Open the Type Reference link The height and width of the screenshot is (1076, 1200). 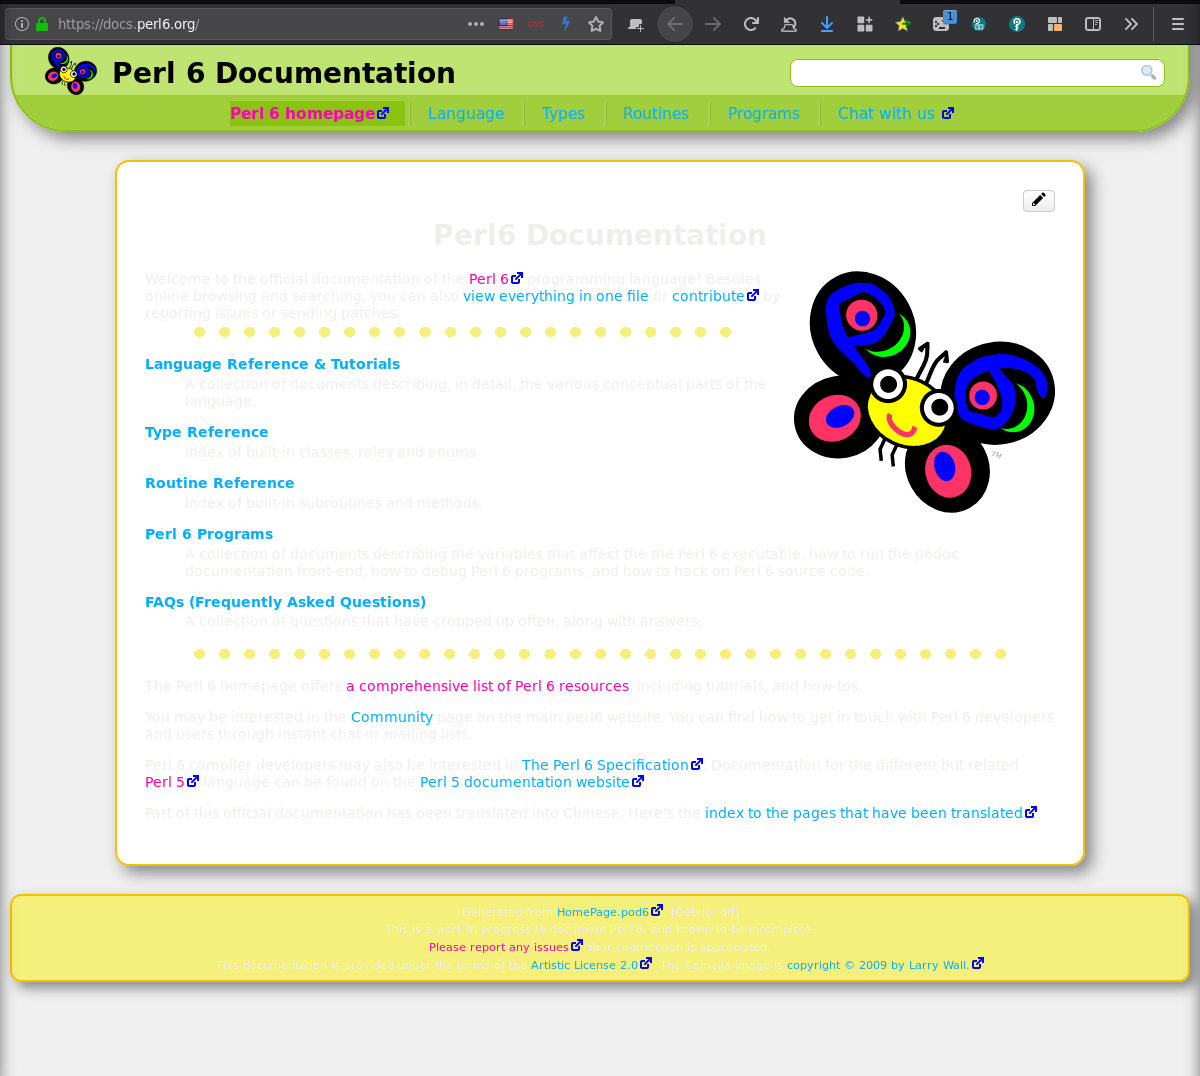(206, 432)
